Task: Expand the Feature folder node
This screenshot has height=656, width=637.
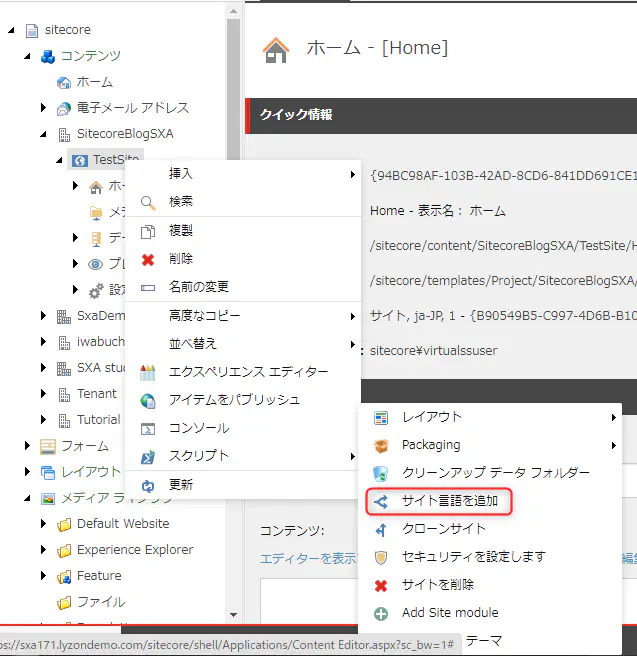Action: point(43,576)
